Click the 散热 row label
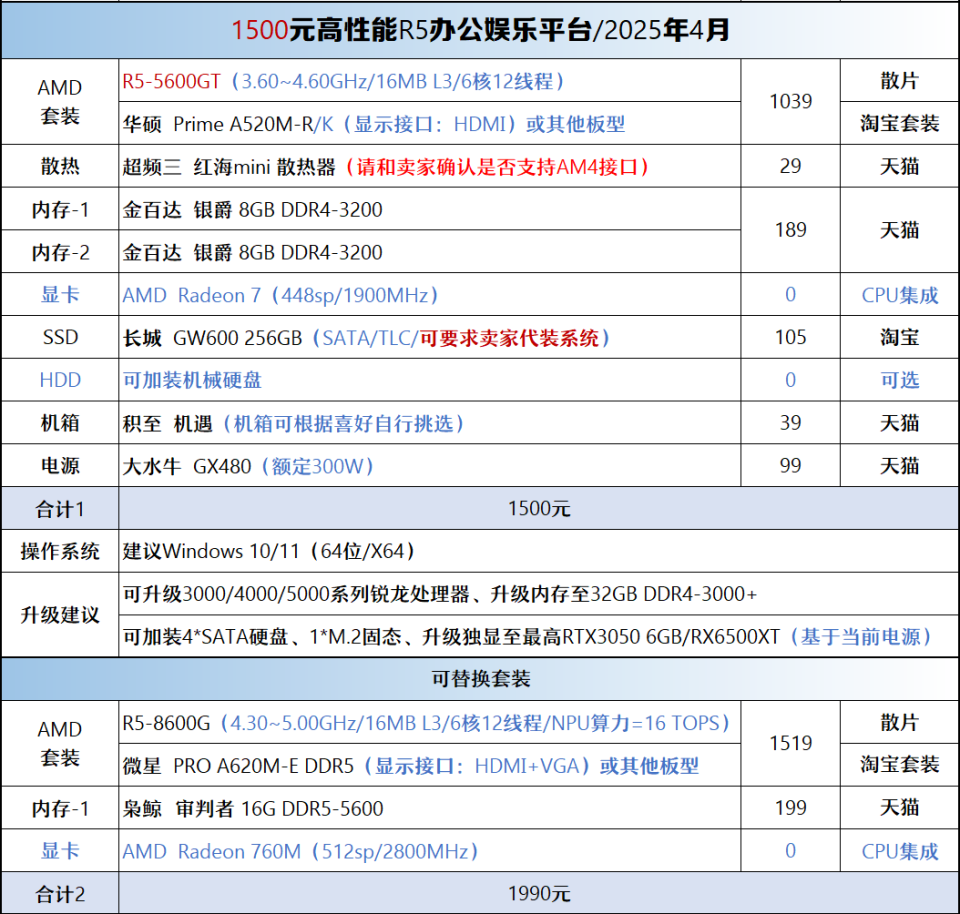Image resolution: width=960 pixels, height=914 pixels. pos(59,166)
